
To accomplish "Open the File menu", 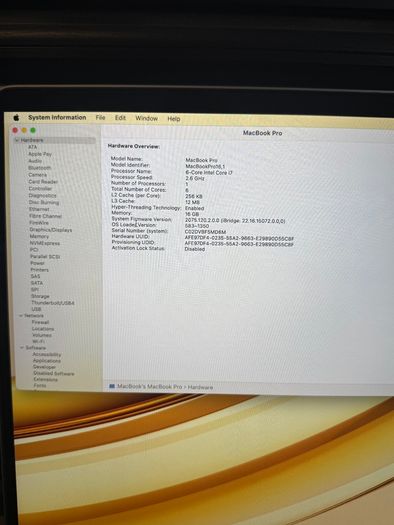I will point(100,118).
